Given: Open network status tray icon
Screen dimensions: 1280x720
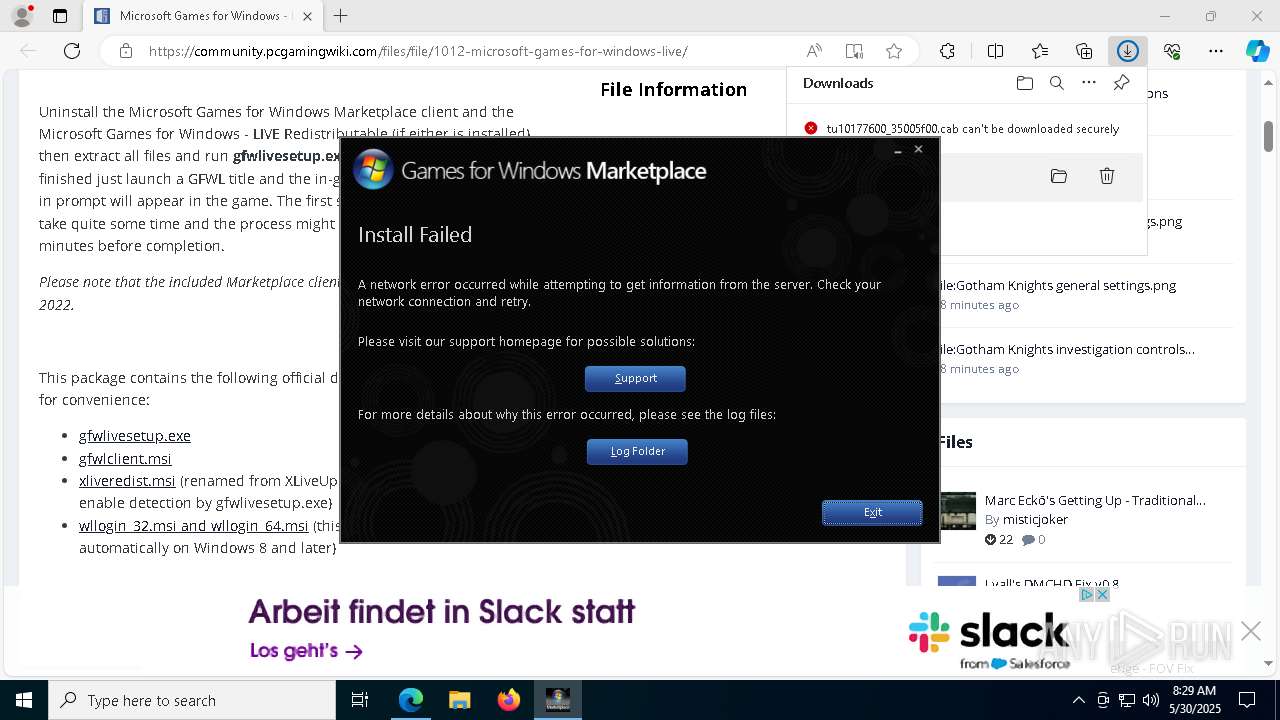Looking at the screenshot, I should tap(1126, 700).
